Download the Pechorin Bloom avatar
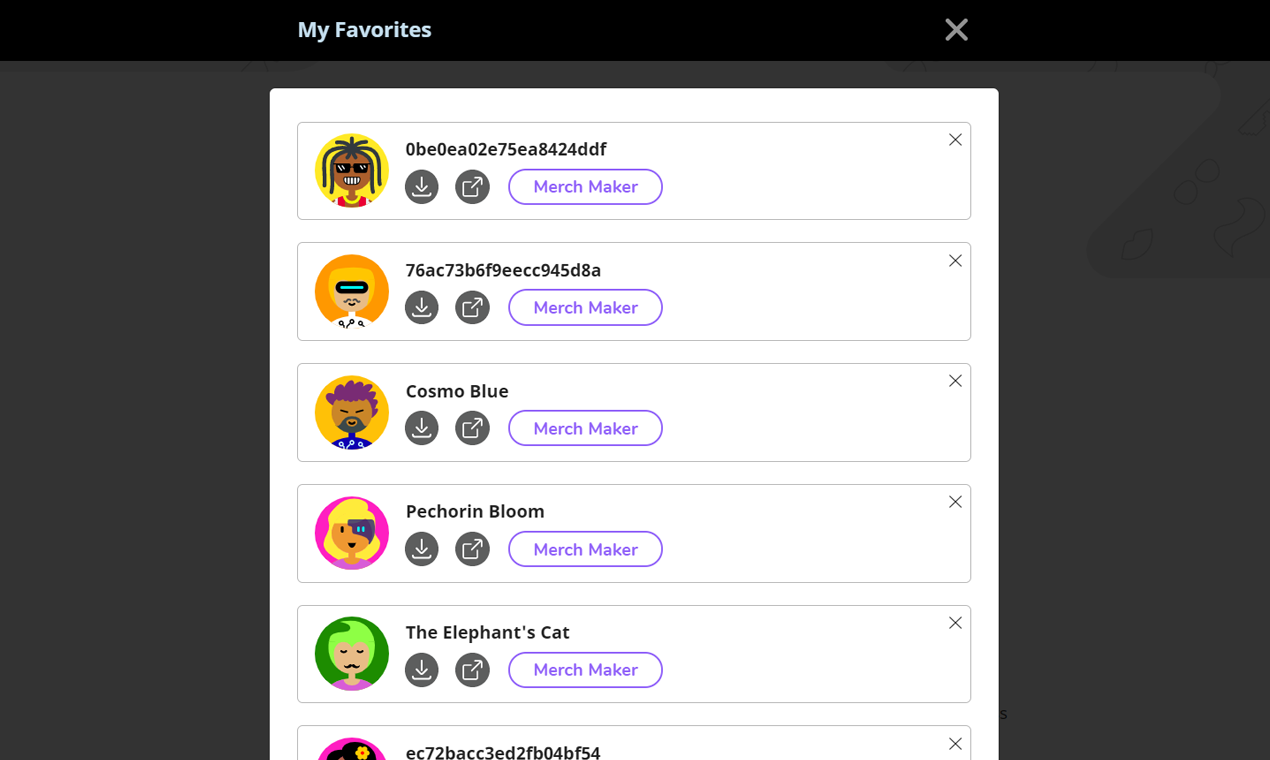This screenshot has width=1270, height=760. click(x=421, y=549)
